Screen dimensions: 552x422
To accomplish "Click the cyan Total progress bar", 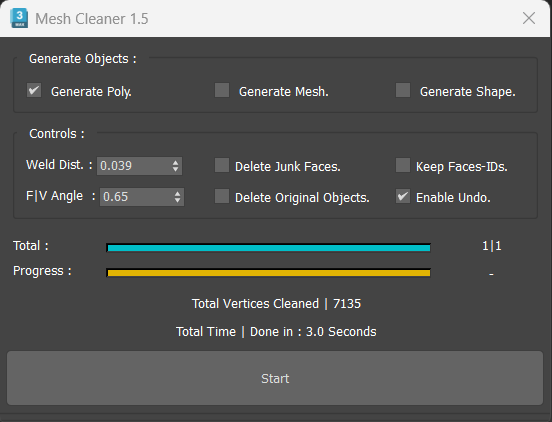I will [269, 248].
